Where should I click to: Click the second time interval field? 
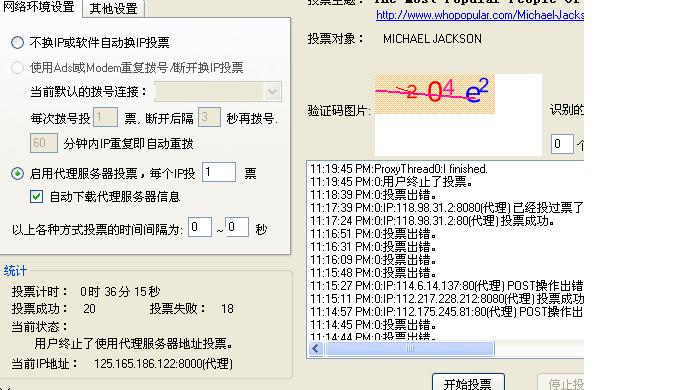point(237,227)
